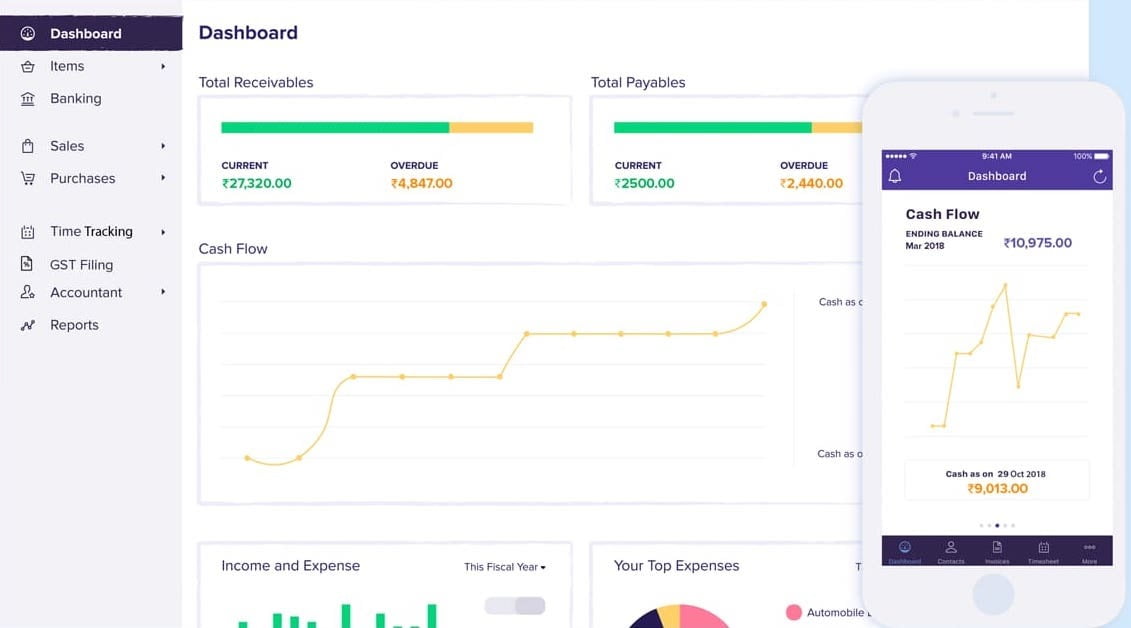The width and height of the screenshot is (1131, 628).
Task: Click receivables overdue amount ₹4,847.00
Action: pyautogui.click(x=421, y=183)
